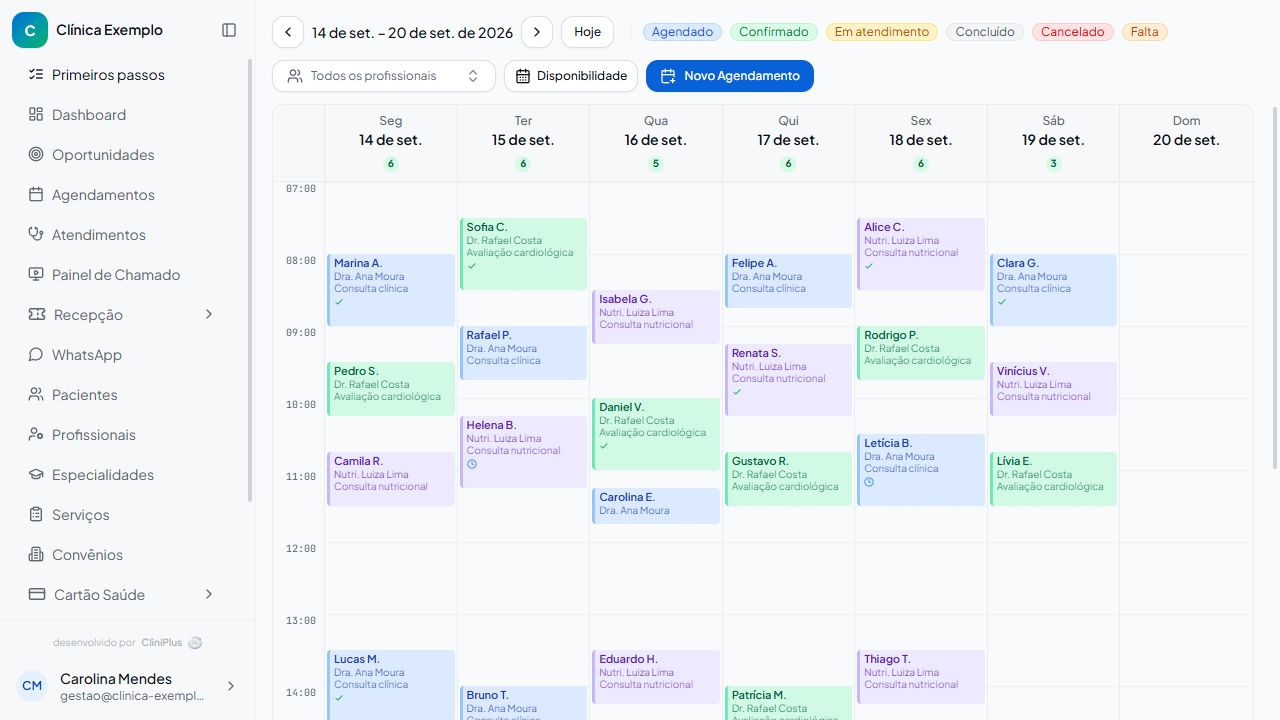The height and width of the screenshot is (720, 1280).
Task: Click the Novo Agendamento button
Action: tap(730, 76)
